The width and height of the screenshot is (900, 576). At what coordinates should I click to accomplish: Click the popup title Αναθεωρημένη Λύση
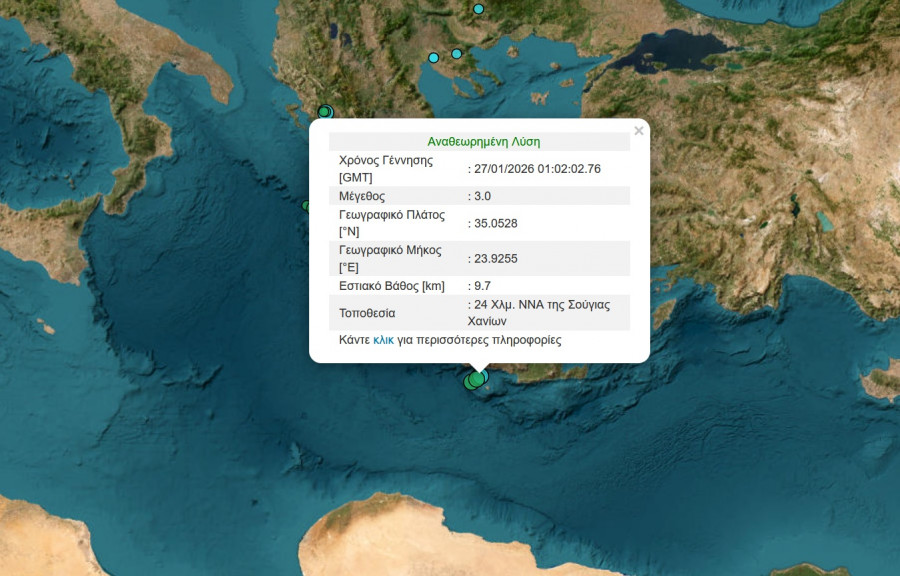click(484, 140)
